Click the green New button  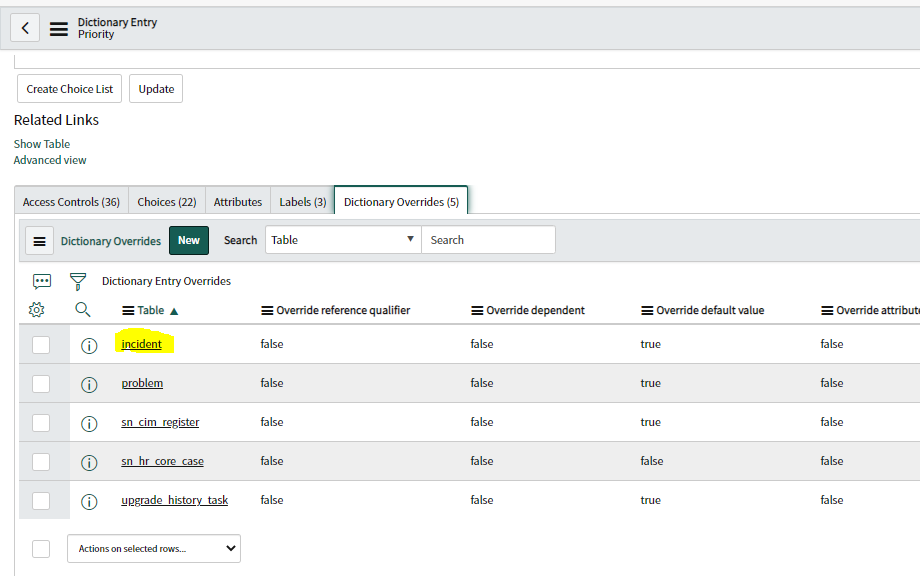[189, 240]
